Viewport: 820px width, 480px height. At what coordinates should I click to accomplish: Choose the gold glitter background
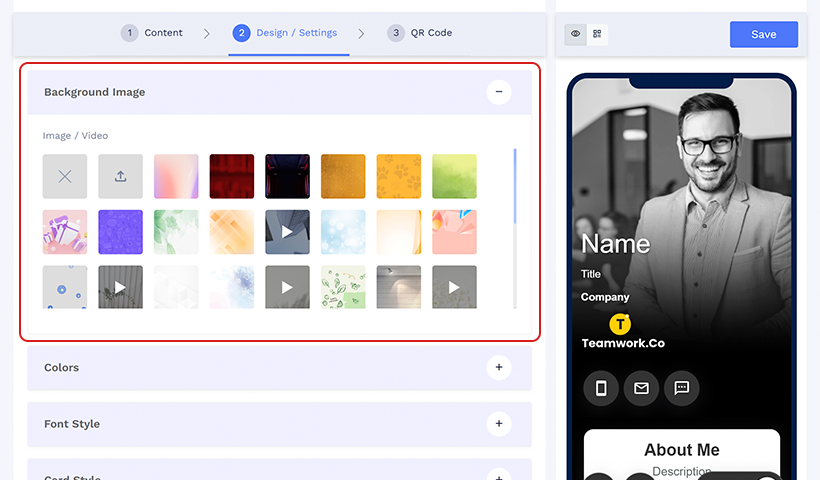pos(343,176)
